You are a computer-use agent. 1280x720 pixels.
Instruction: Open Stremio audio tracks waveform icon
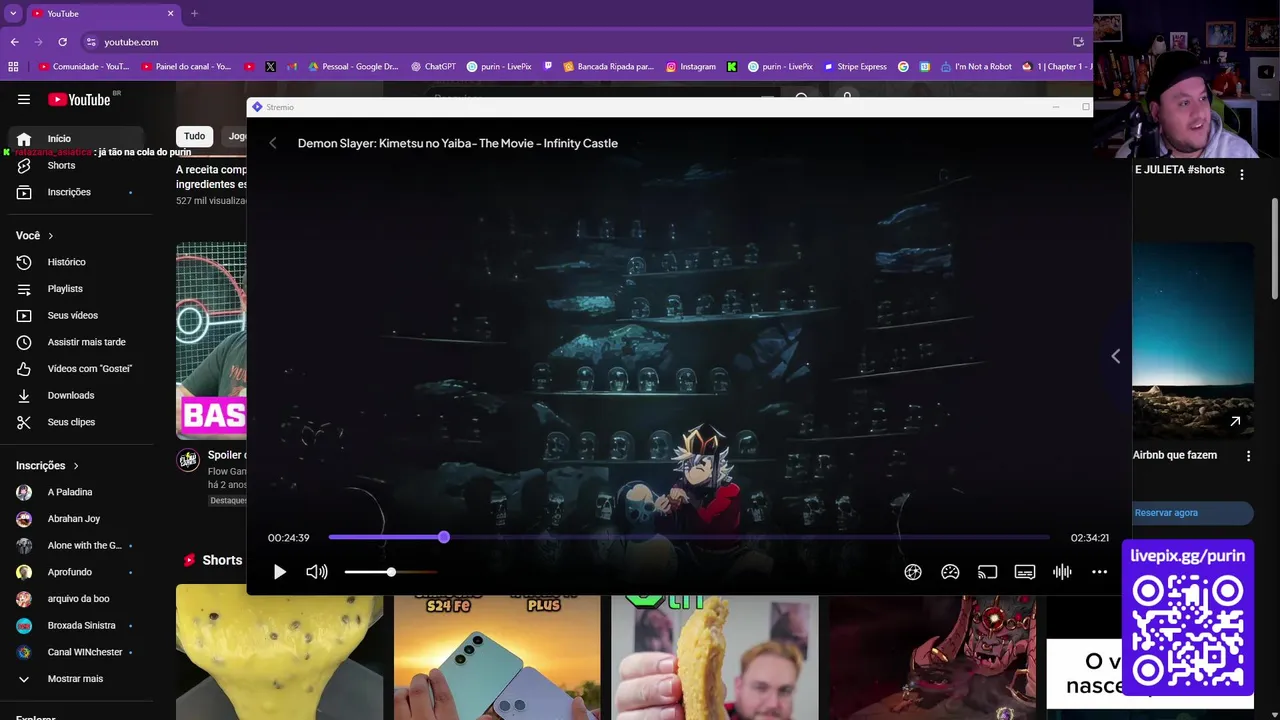click(x=1062, y=572)
